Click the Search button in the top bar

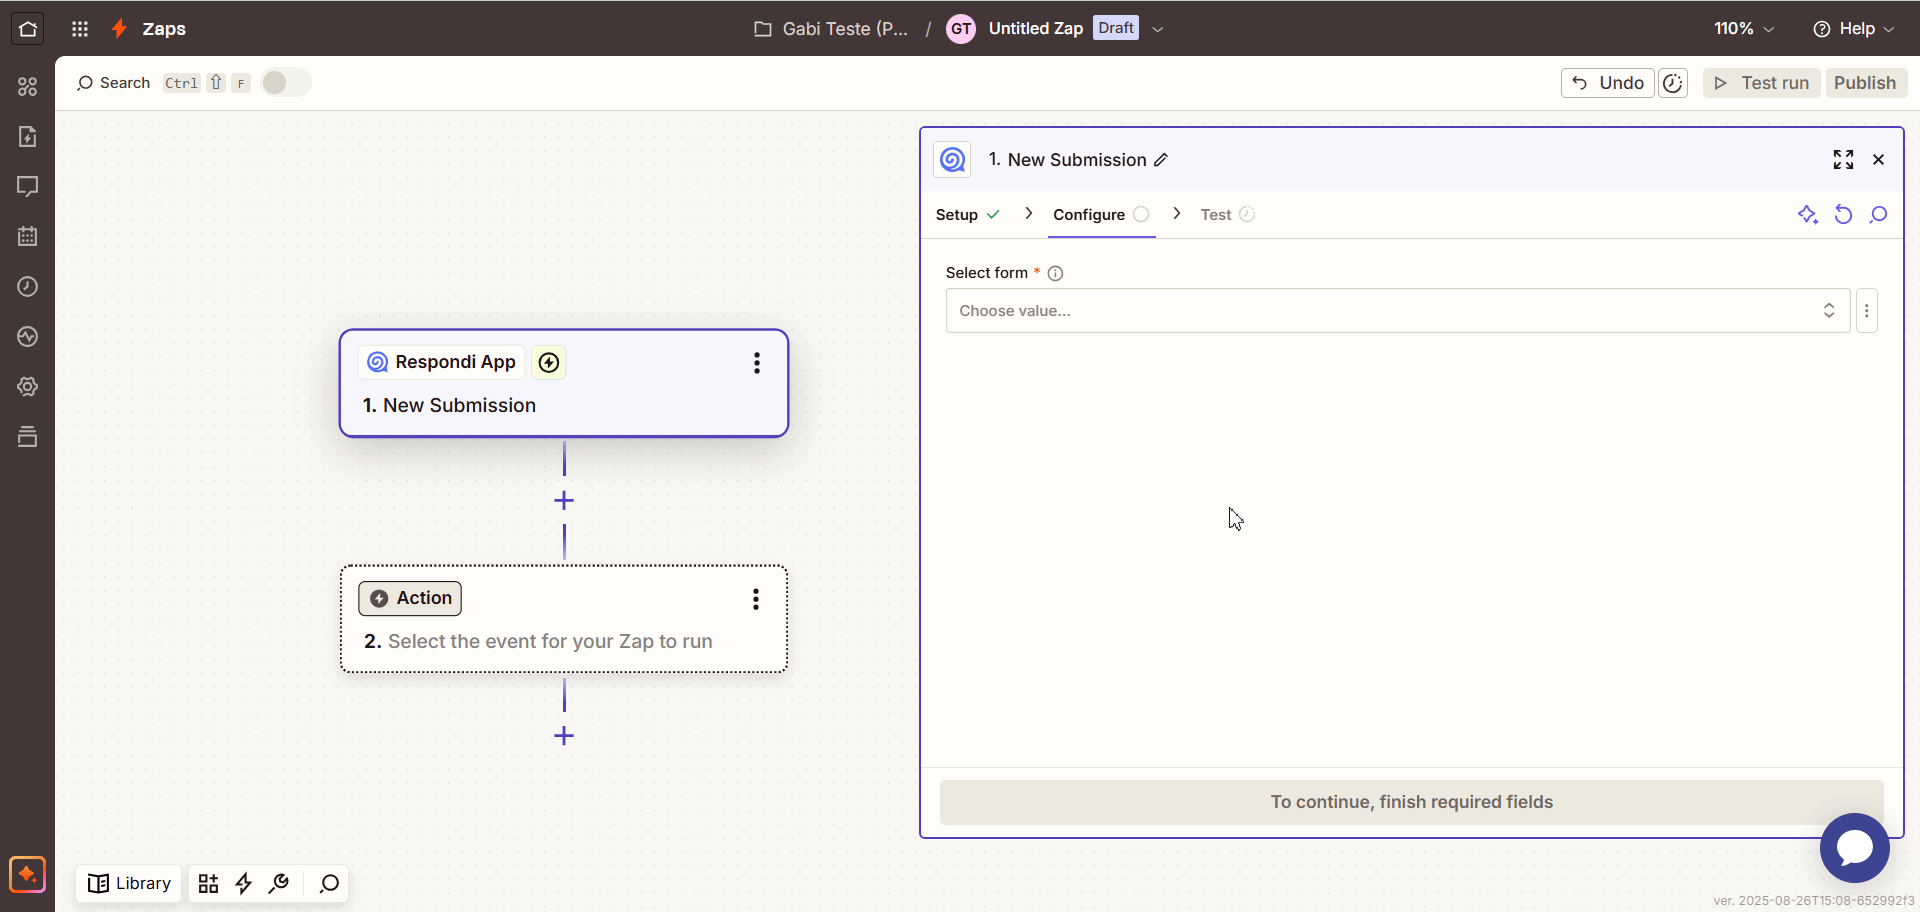(113, 83)
